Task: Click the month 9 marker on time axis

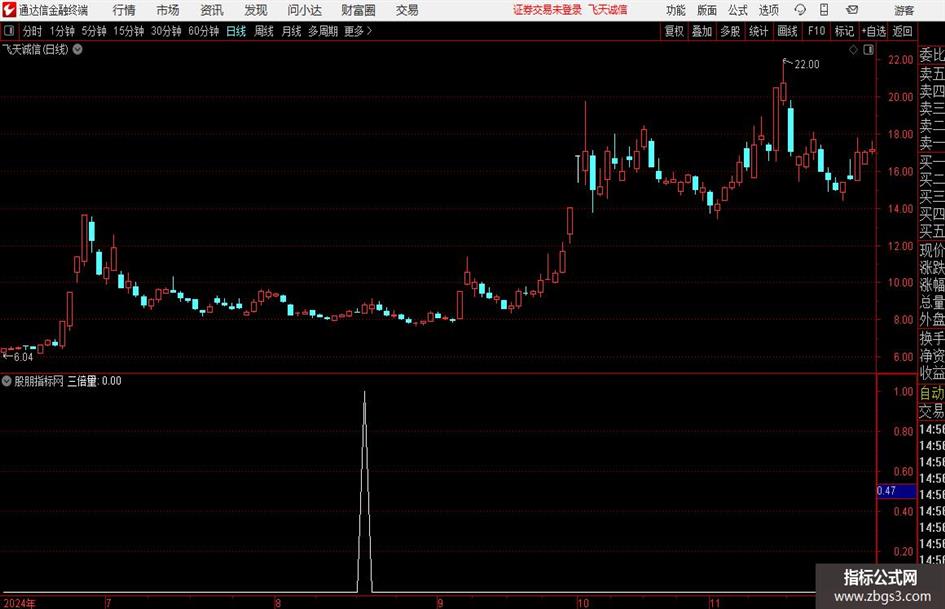Action: pyautogui.click(x=441, y=603)
